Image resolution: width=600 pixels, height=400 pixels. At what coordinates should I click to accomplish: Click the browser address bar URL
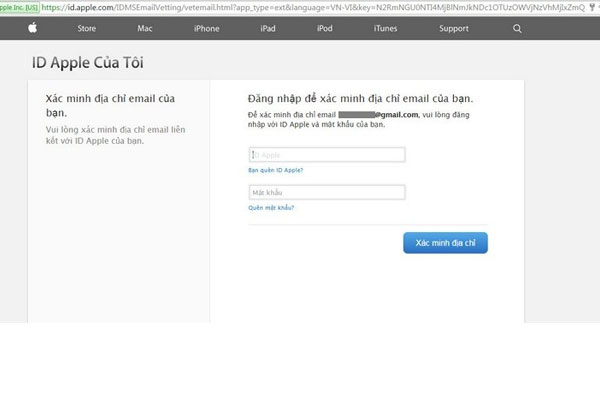tap(313, 7)
